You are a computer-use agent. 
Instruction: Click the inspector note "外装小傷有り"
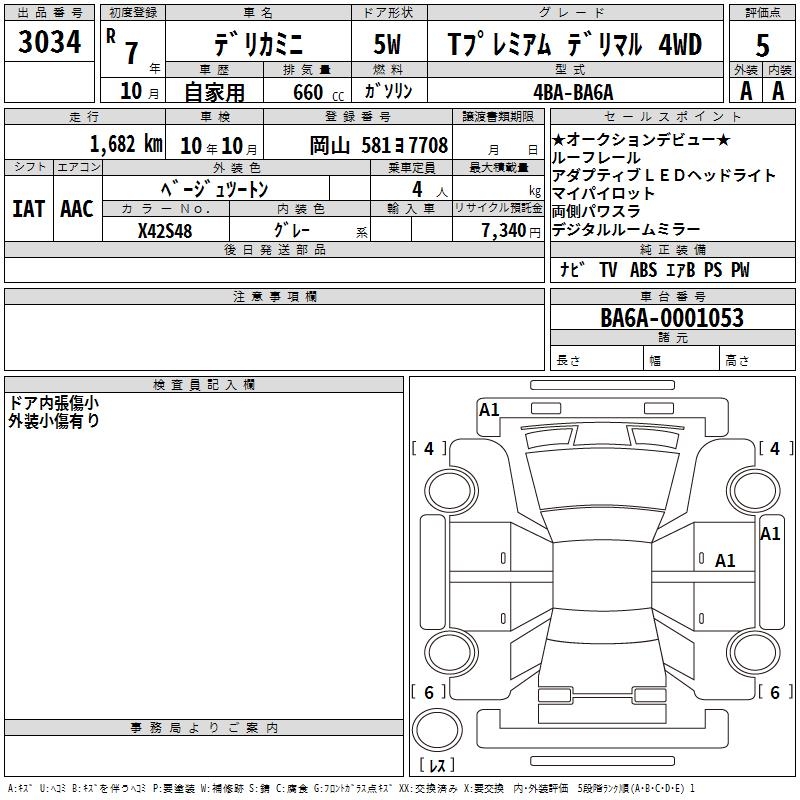[54, 421]
